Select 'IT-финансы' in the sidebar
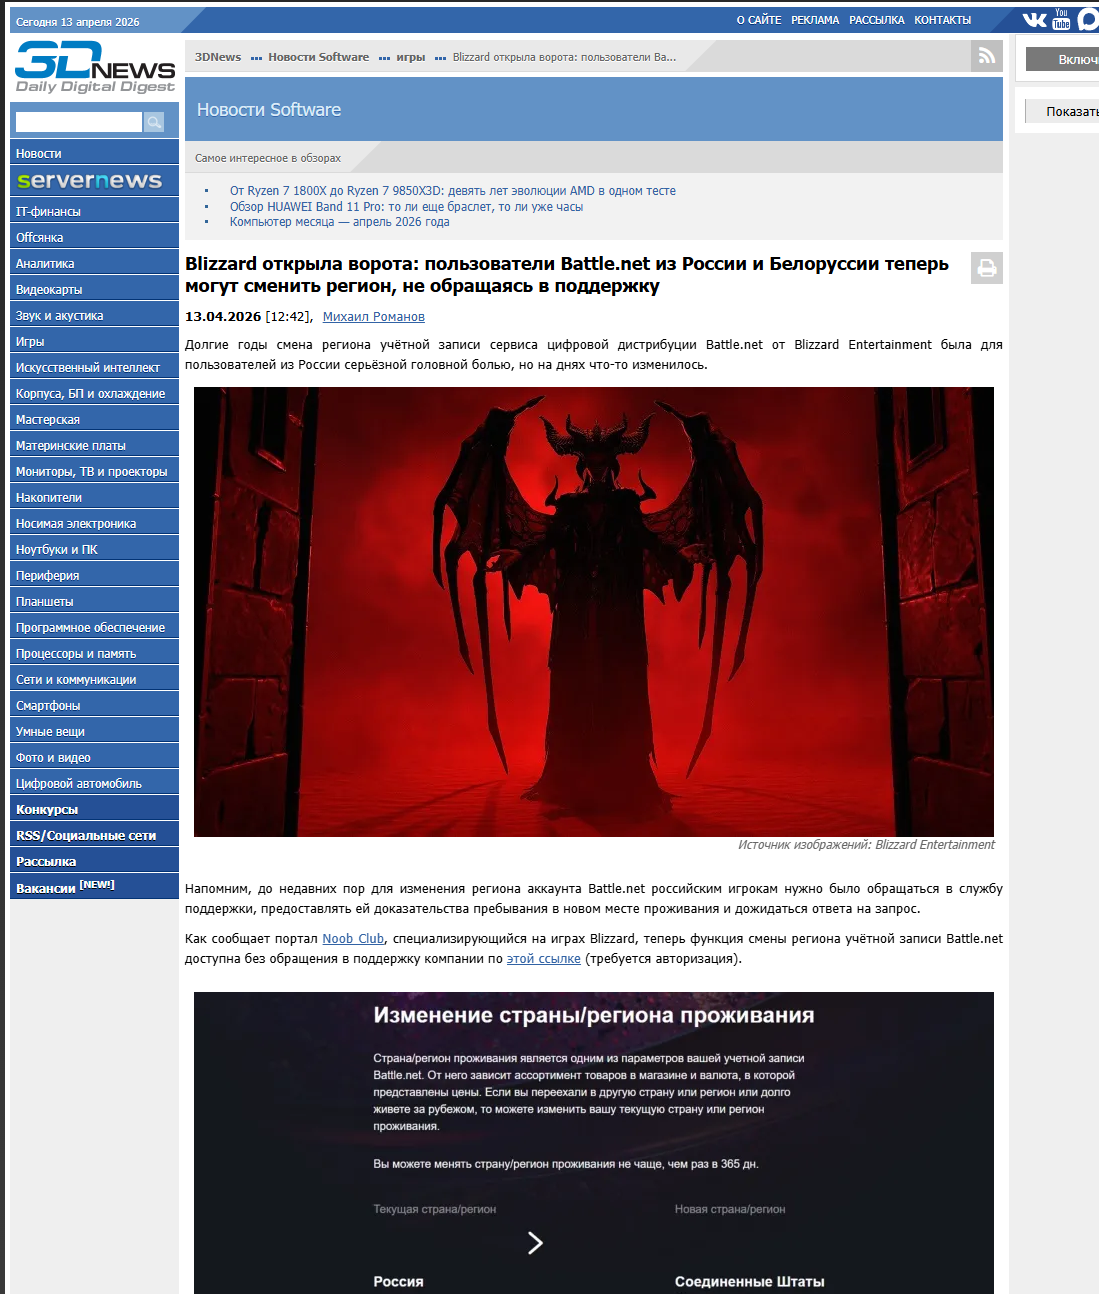This screenshot has height=1294, width=1099. pos(94,211)
